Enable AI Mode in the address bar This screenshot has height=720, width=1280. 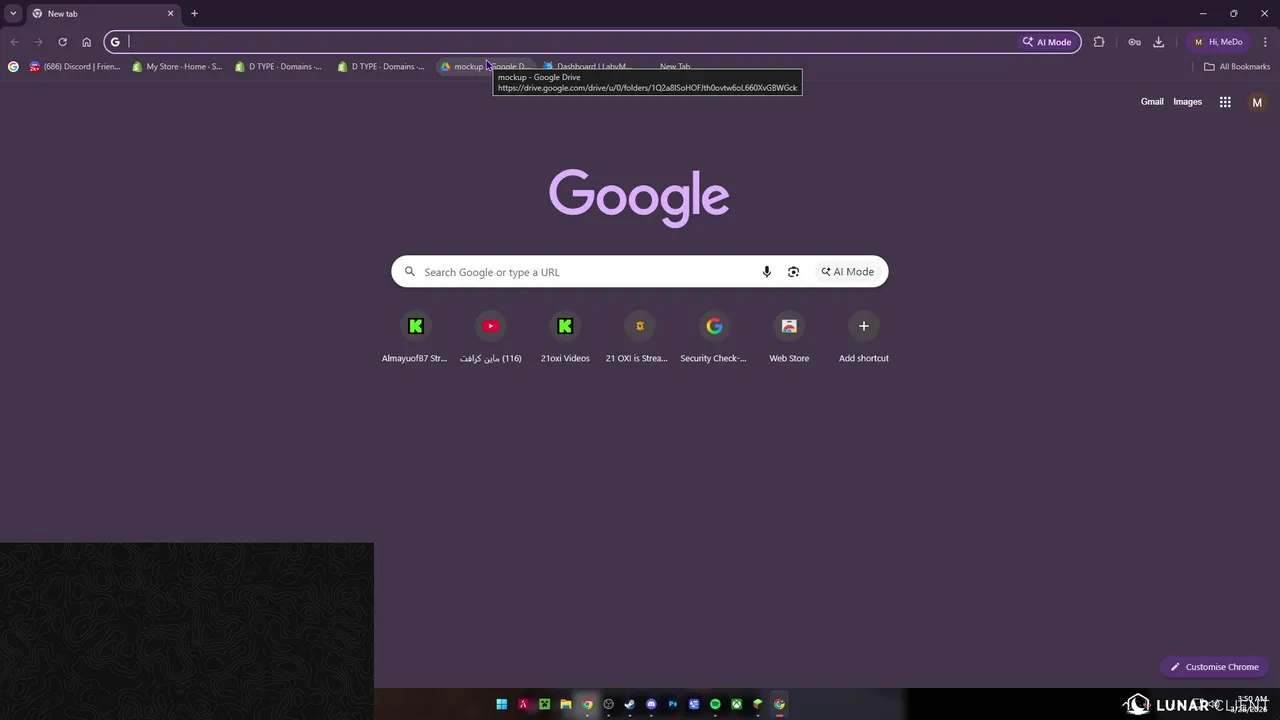point(1047,42)
